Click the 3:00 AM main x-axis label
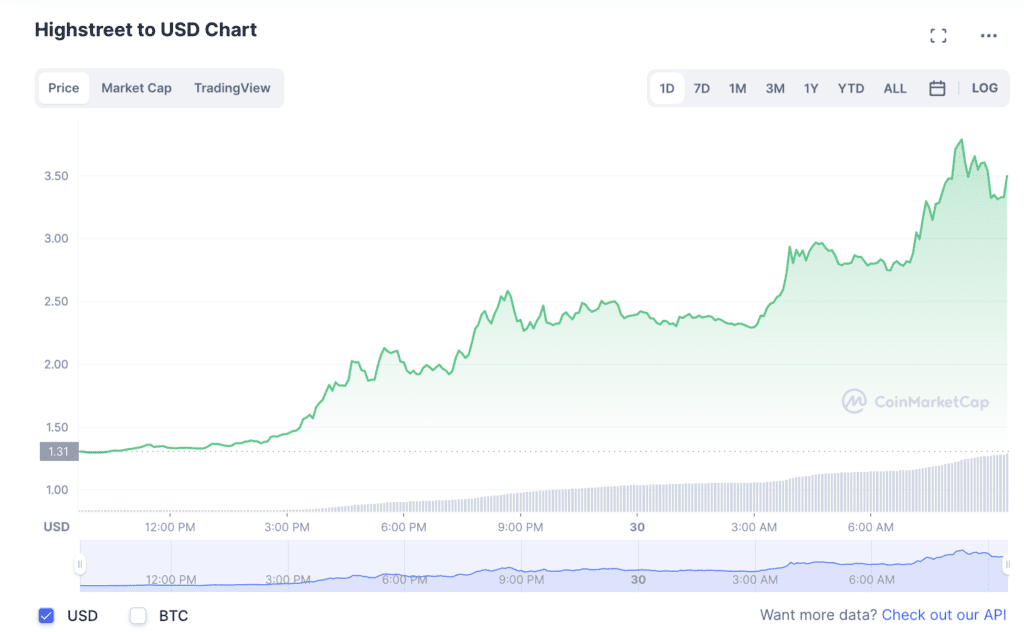The image size is (1024, 632). pos(754,527)
